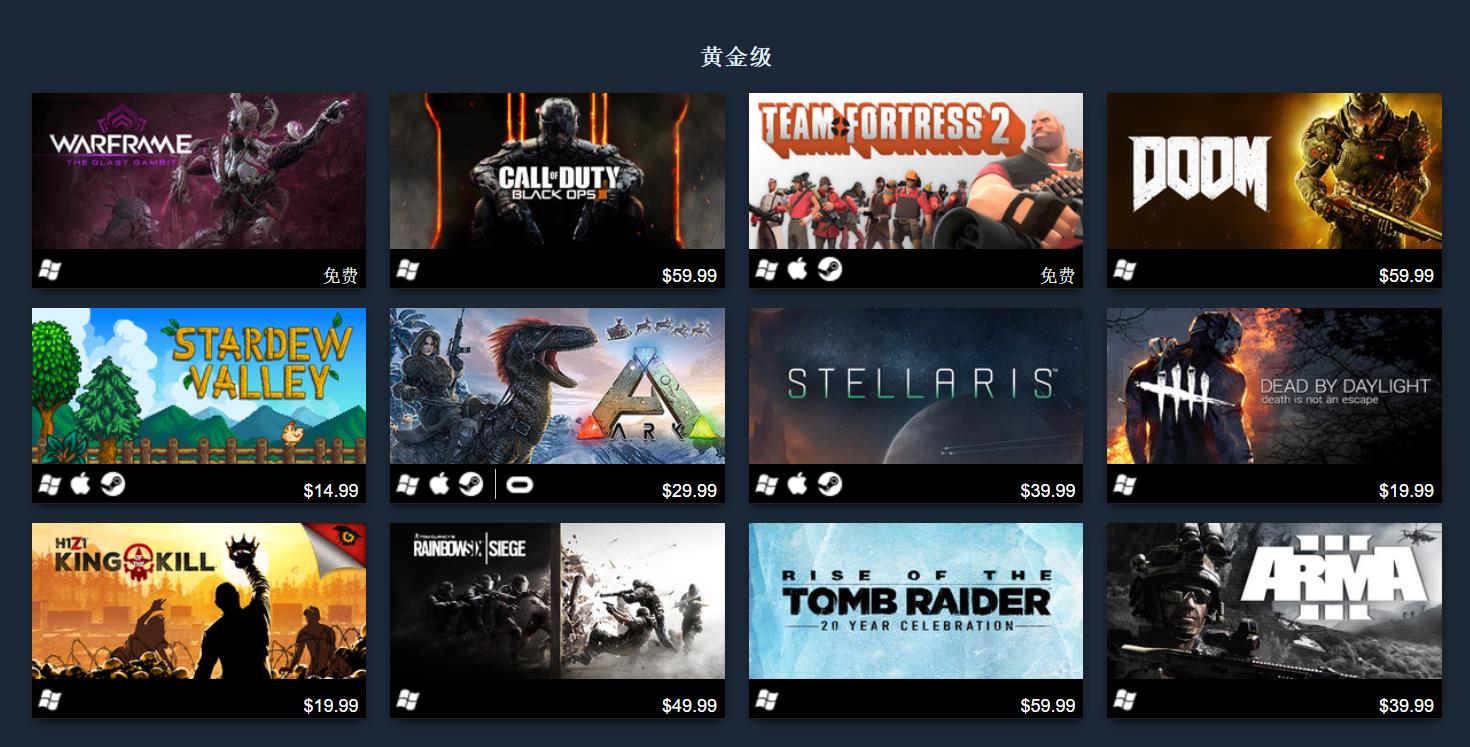Open the Dead by Daylight game banner
Viewport: 1470px width, 747px height.
click(x=1274, y=386)
